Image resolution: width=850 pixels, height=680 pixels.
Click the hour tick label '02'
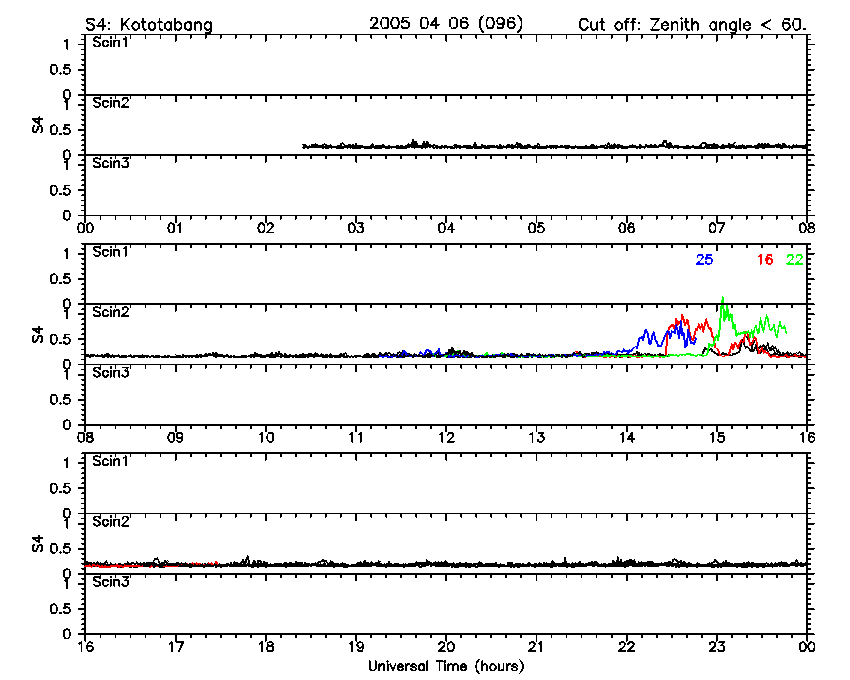(x=265, y=228)
